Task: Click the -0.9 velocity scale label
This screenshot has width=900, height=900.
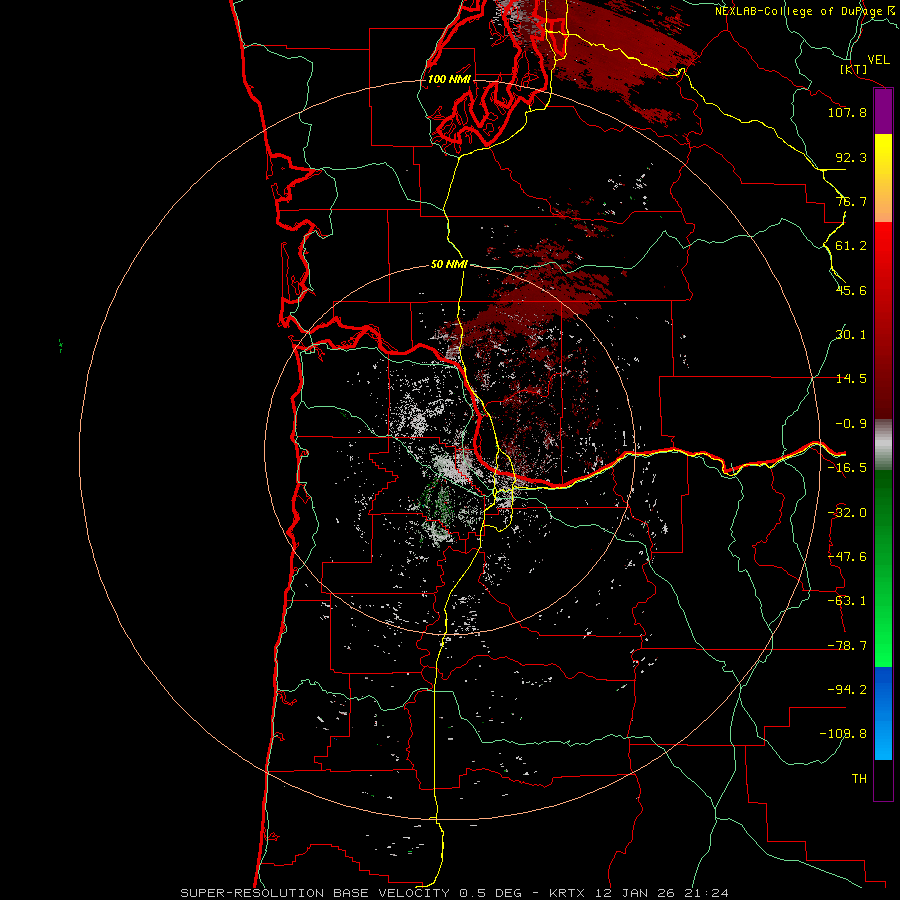Action: pos(851,424)
